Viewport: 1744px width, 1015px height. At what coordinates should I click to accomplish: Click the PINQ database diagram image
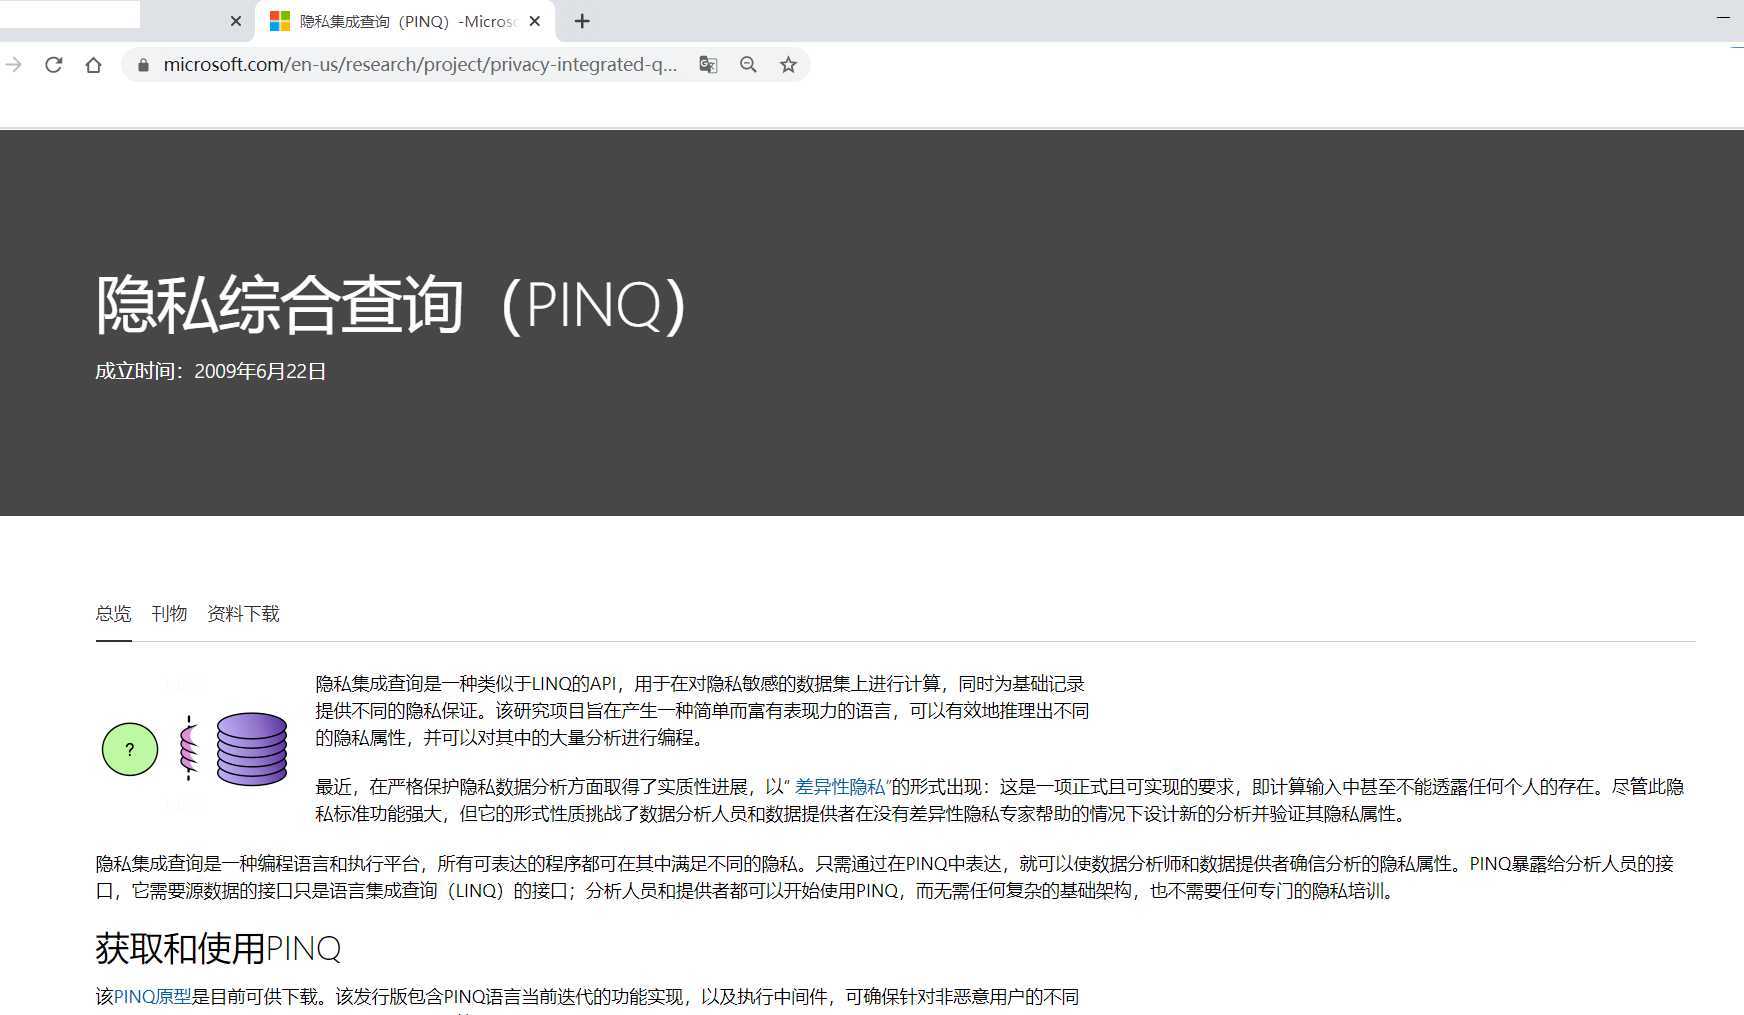[195, 748]
